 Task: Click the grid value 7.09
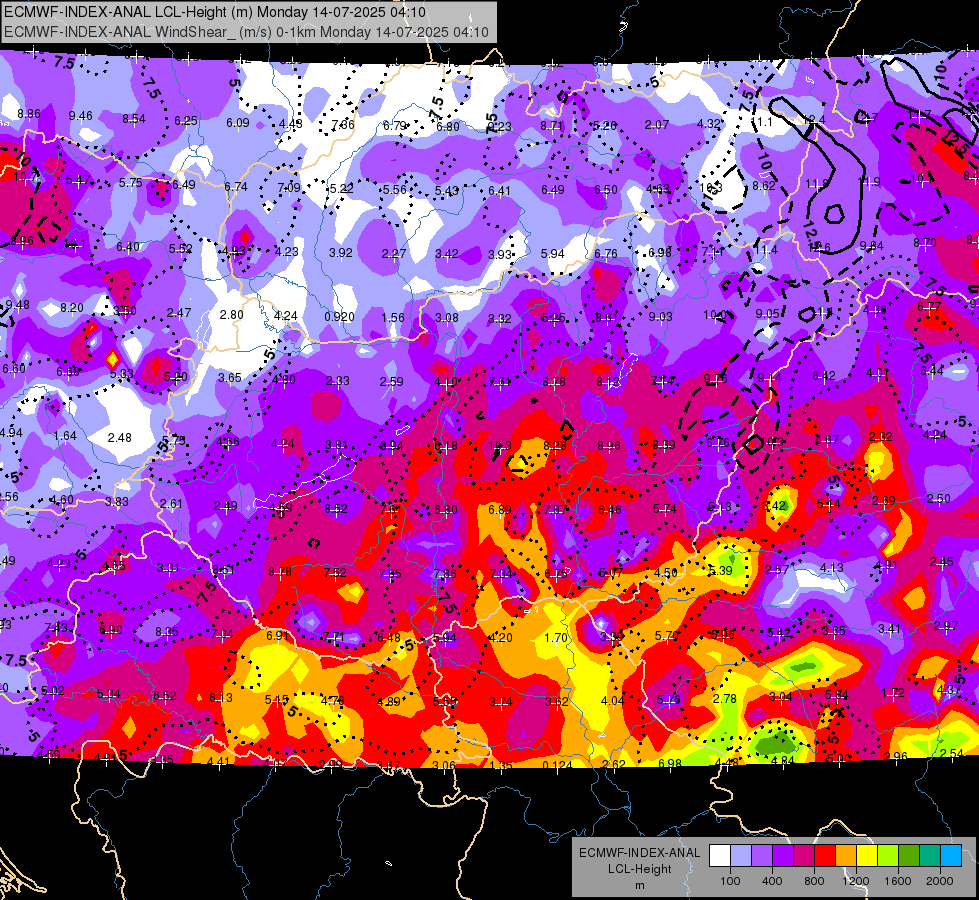coord(289,187)
